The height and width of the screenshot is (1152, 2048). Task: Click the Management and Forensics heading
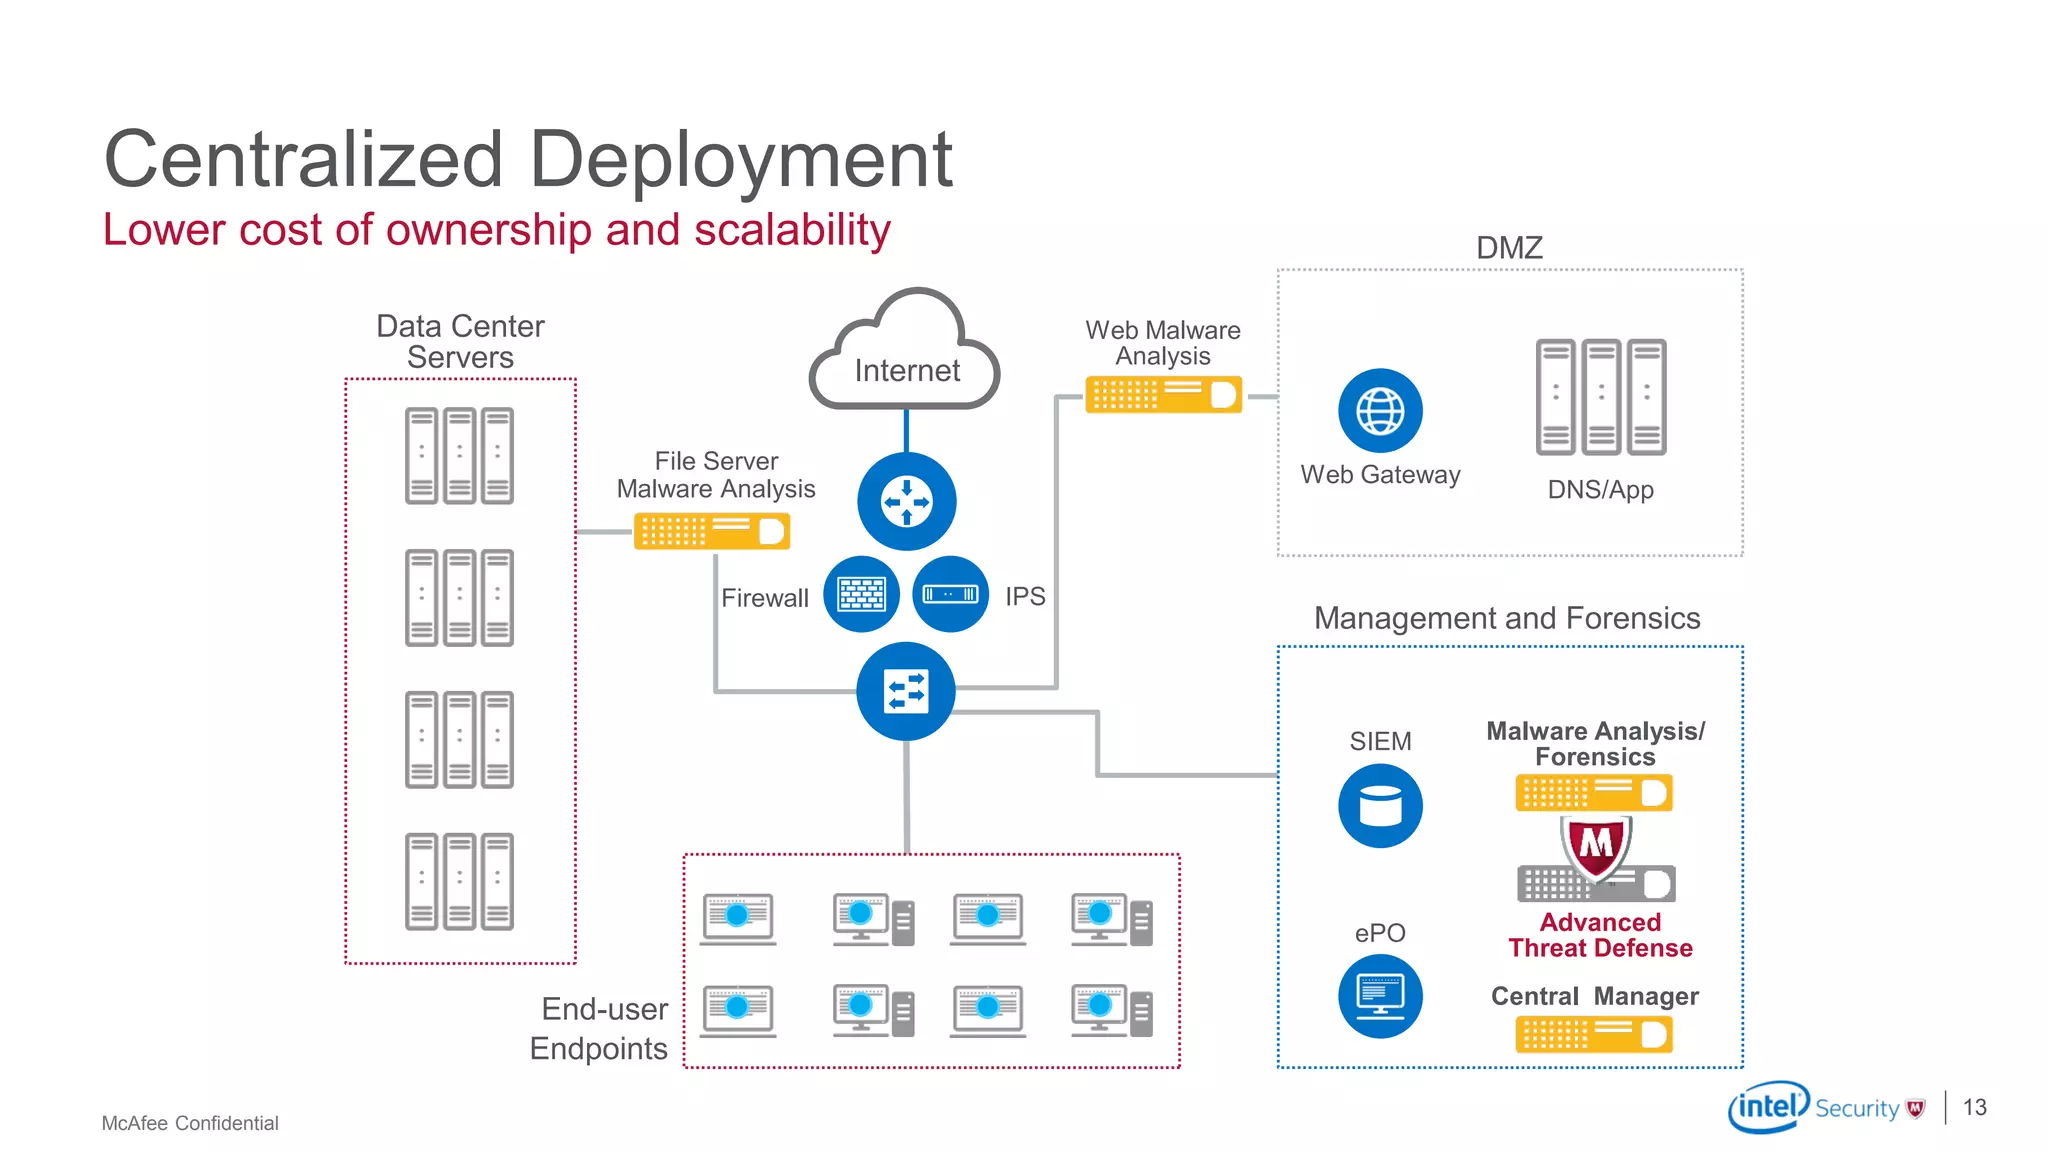point(1507,618)
